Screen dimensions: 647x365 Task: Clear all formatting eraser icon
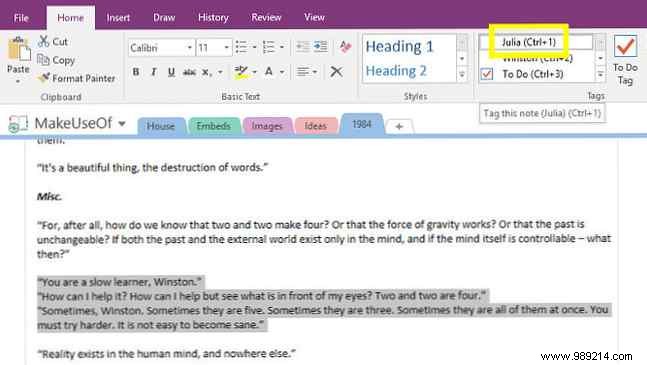tap(345, 47)
